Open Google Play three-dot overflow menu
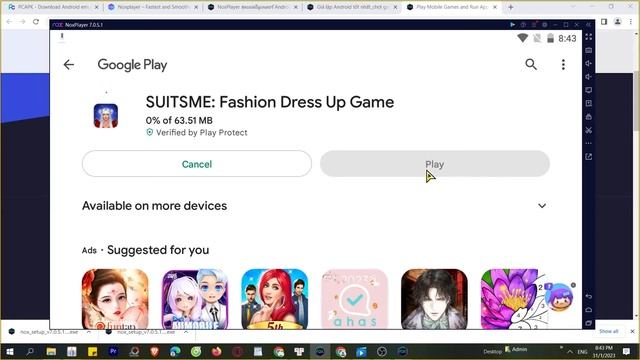Image resolution: width=640 pixels, height=360 pixels. click(x=563, y=64)
